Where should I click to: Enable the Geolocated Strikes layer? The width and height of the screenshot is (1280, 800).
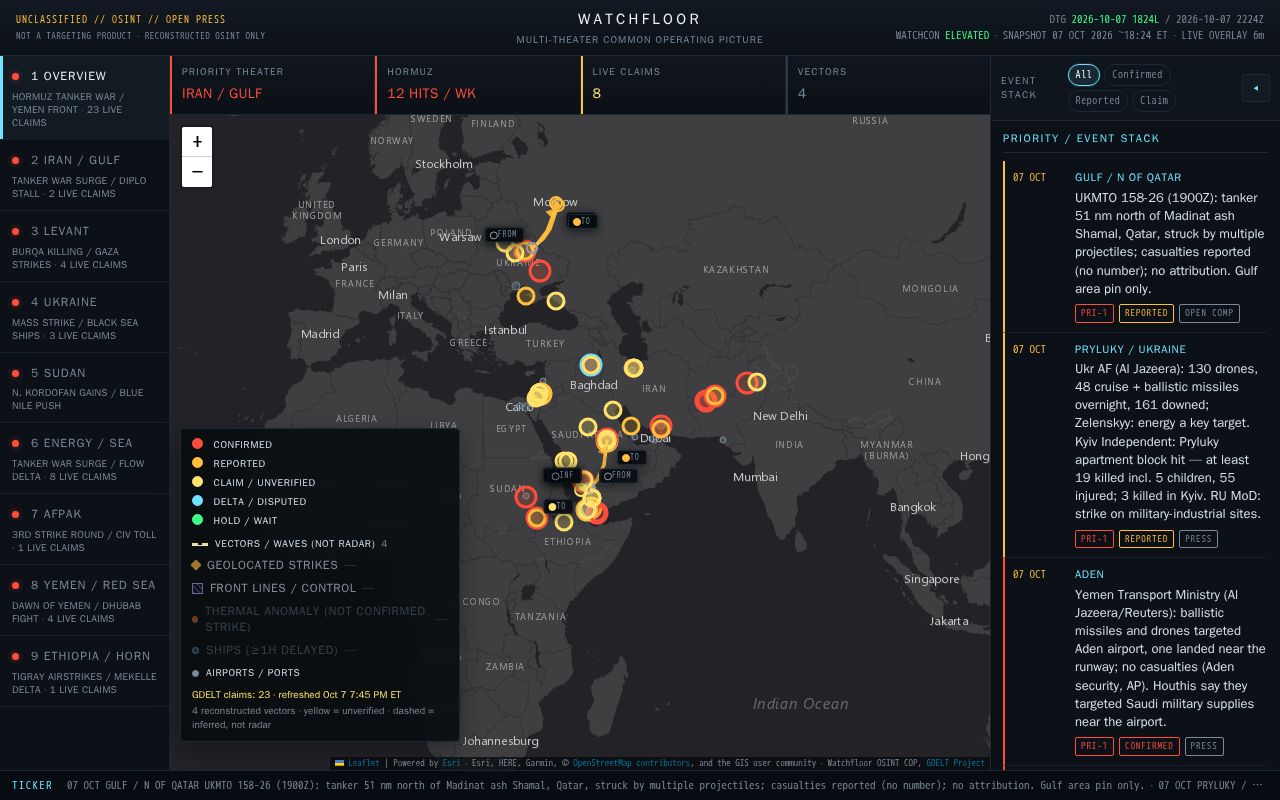tap(273, 565)
